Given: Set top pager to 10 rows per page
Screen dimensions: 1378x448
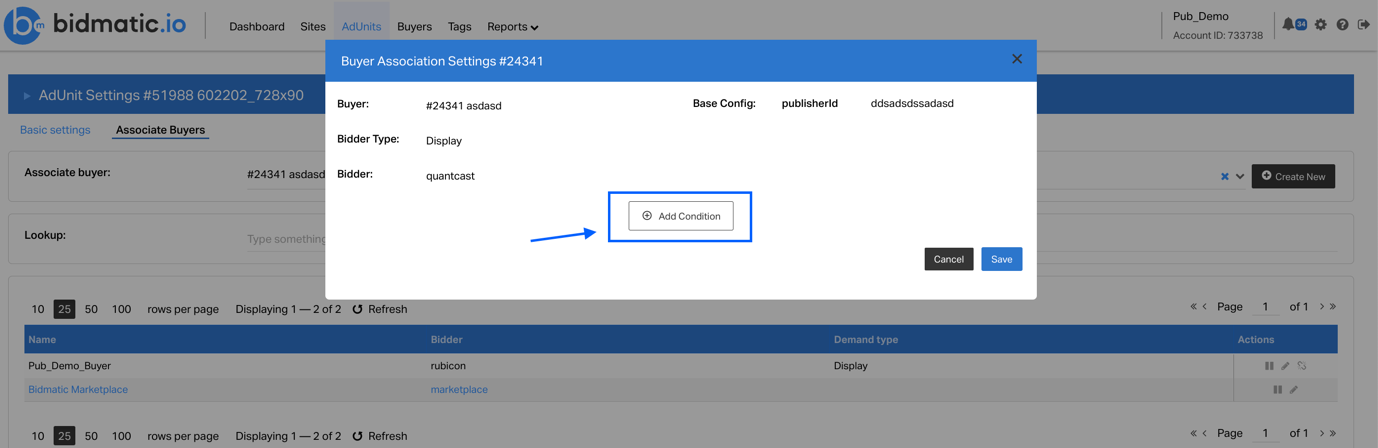Looking at the screenshot, I should [x=38, y=309].
